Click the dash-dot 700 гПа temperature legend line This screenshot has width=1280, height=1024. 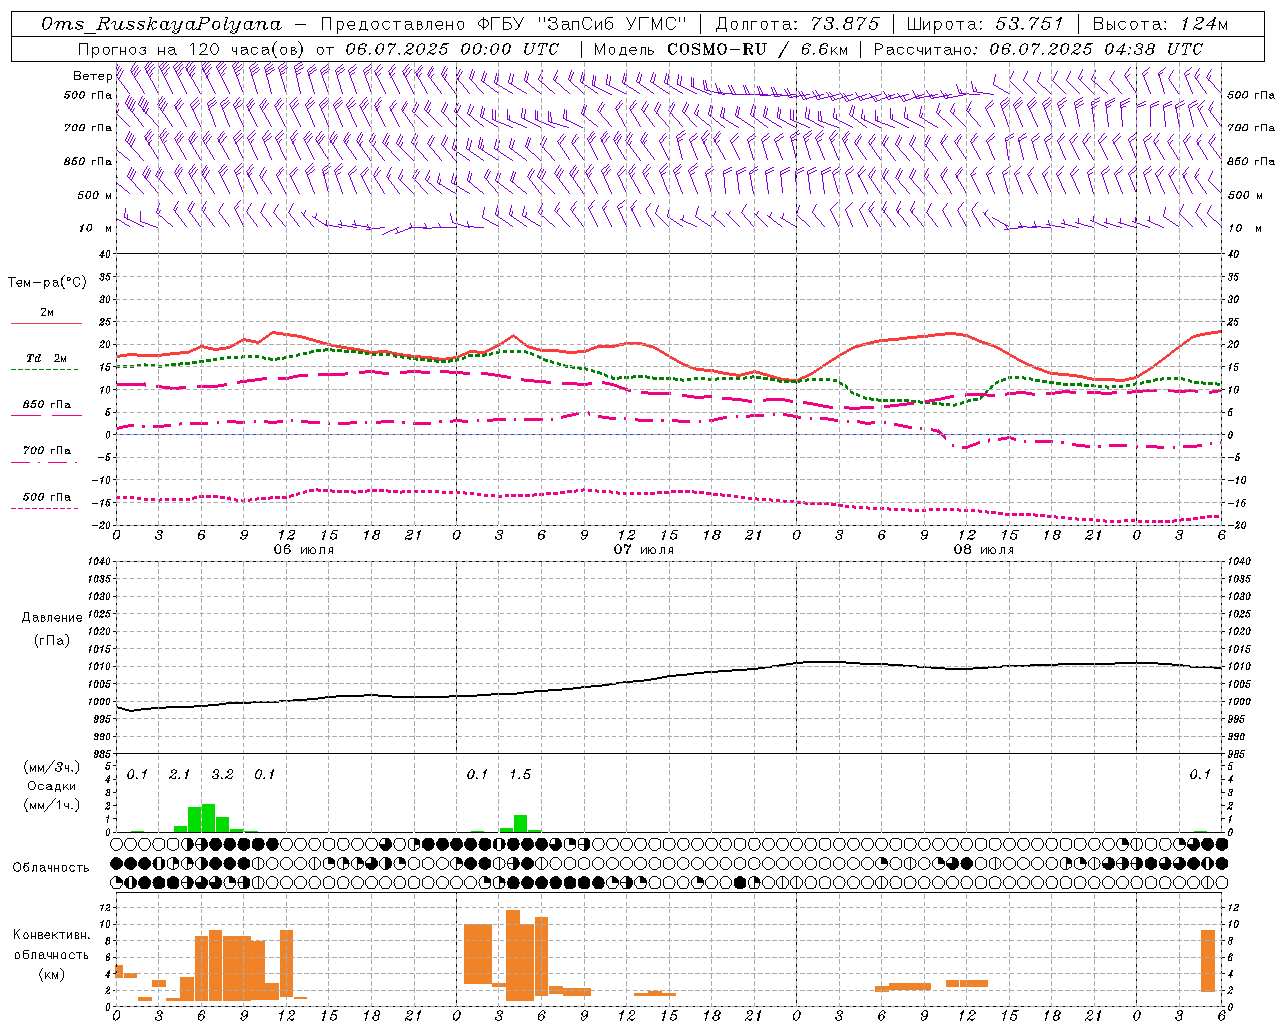44,462
